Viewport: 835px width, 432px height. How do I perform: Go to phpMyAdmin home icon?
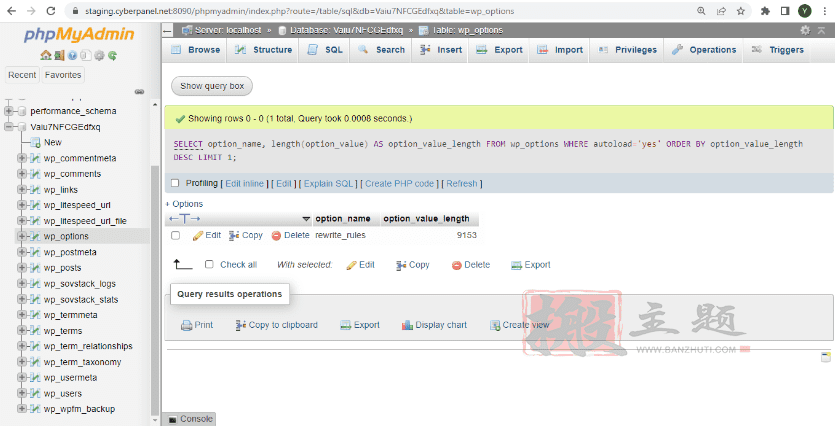click(45, 55)
